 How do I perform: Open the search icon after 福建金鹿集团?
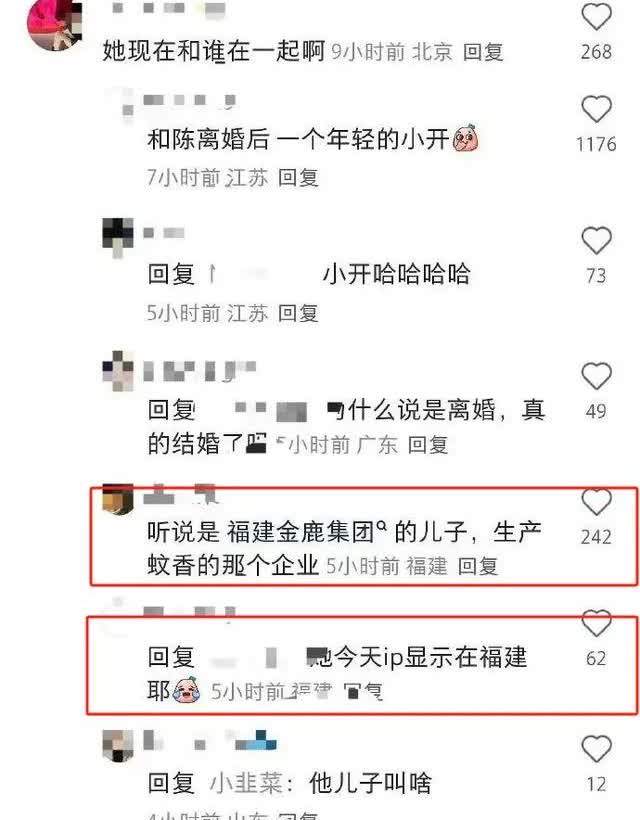point(382,525)
